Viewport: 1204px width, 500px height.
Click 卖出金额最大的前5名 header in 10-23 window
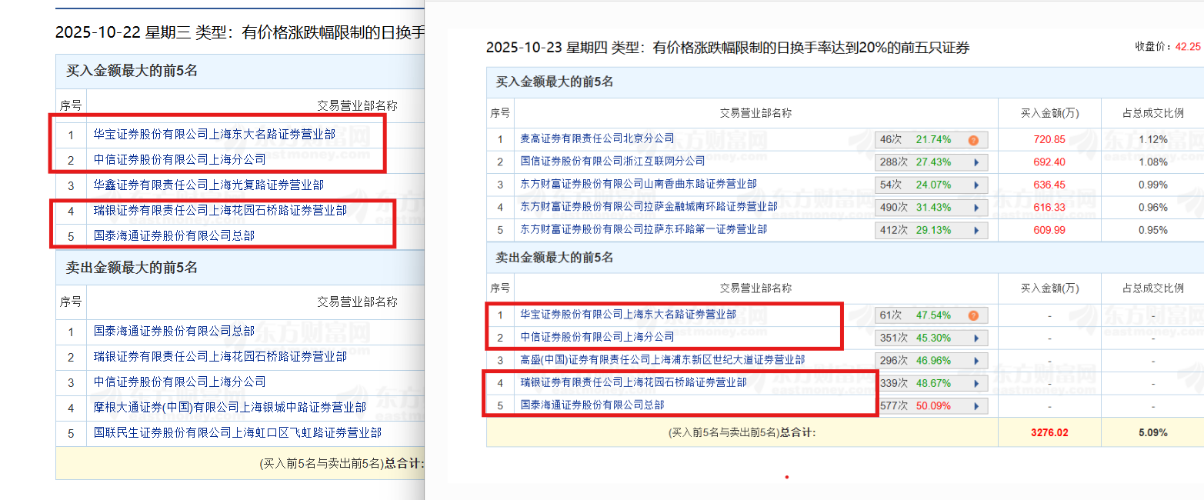[x=556, y=257]
